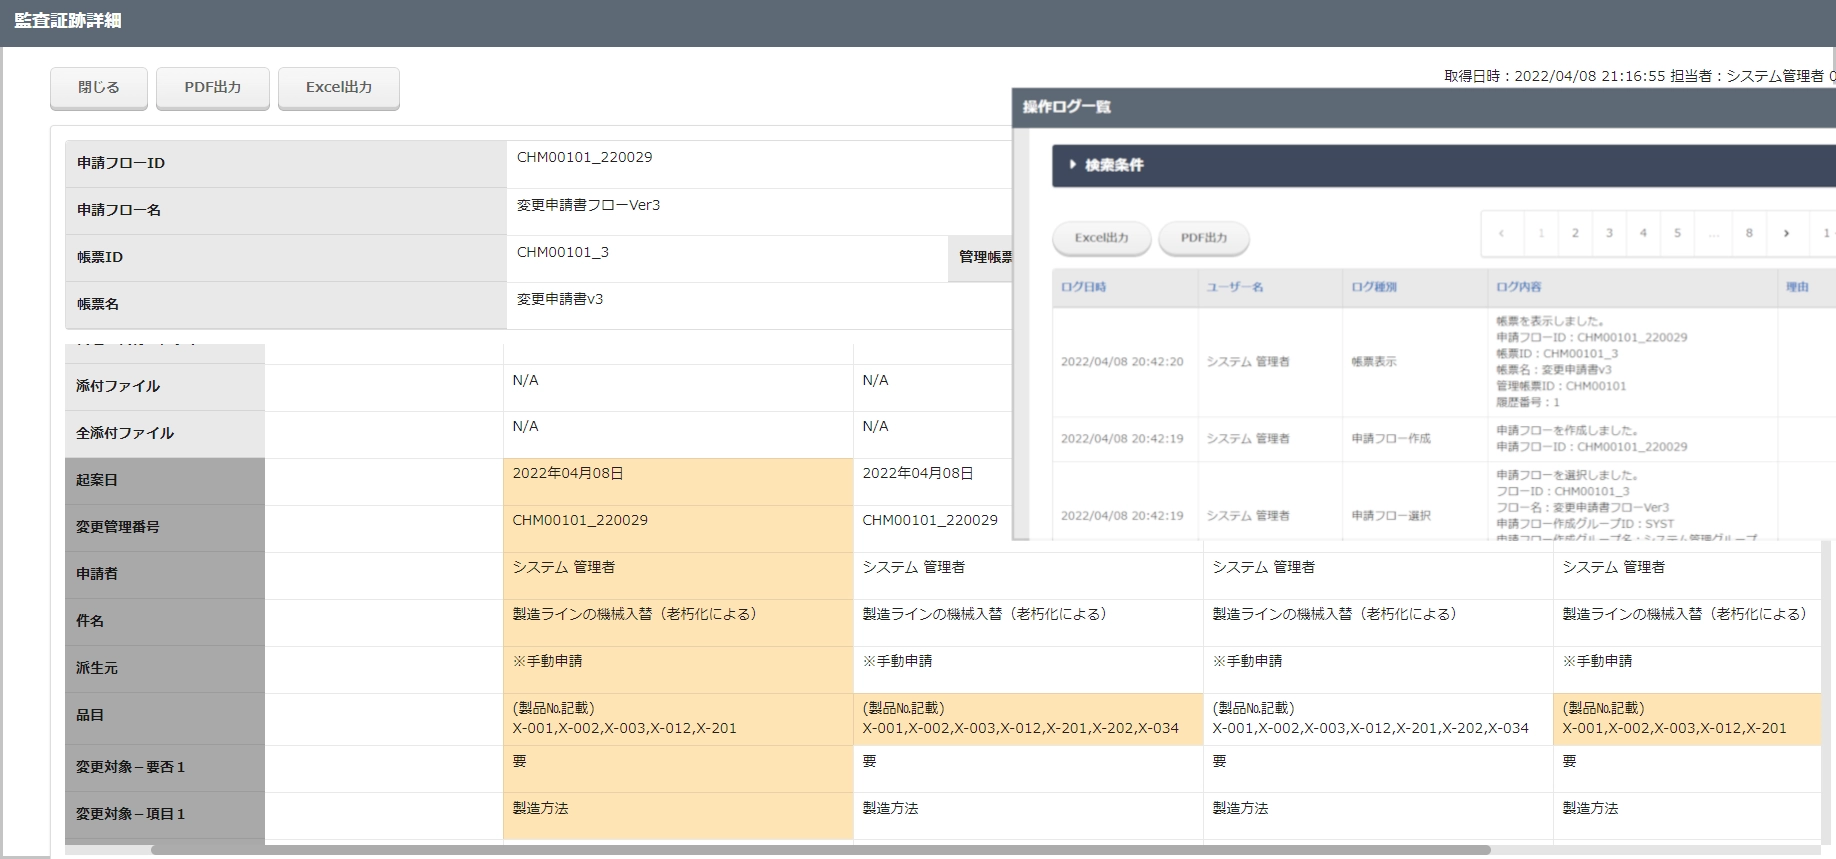Click the 理由 column header in the log
1836x859 pixels.
(1806, 287)
